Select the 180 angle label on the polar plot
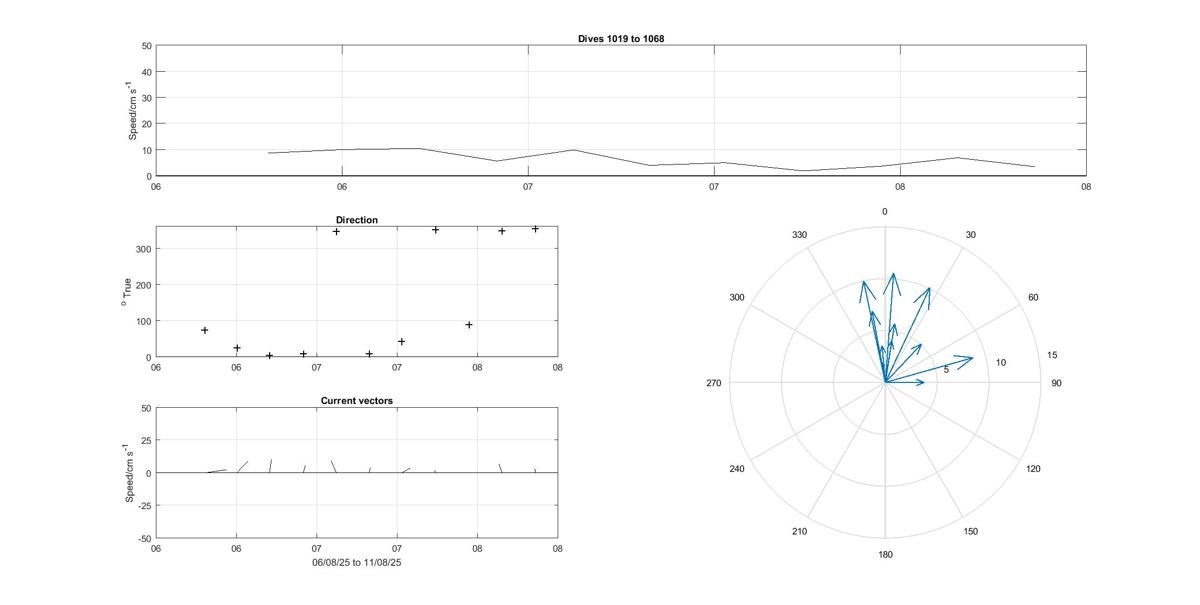Viewport: 1200px width, 605px height. coord(885,555)
